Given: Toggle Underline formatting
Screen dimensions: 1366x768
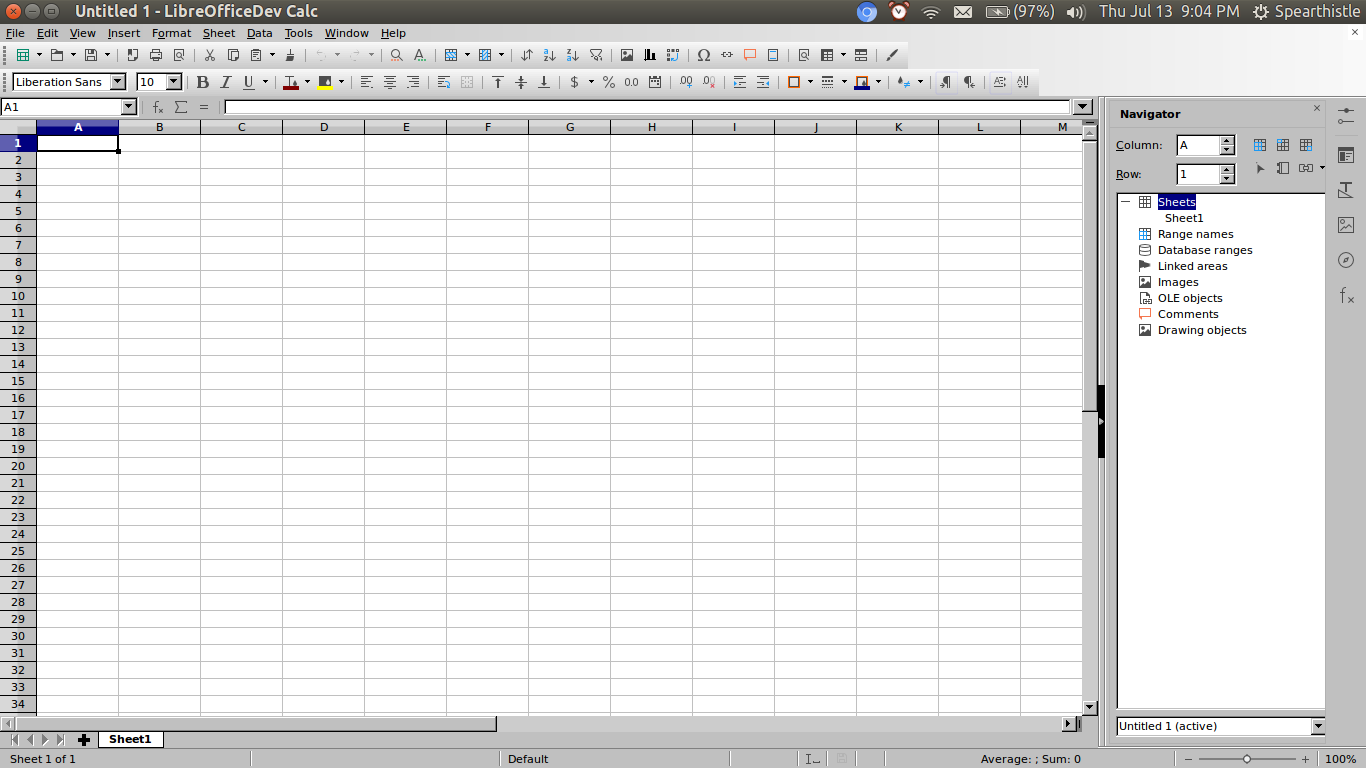Looking at the screenshot, I should coord(249,82).
